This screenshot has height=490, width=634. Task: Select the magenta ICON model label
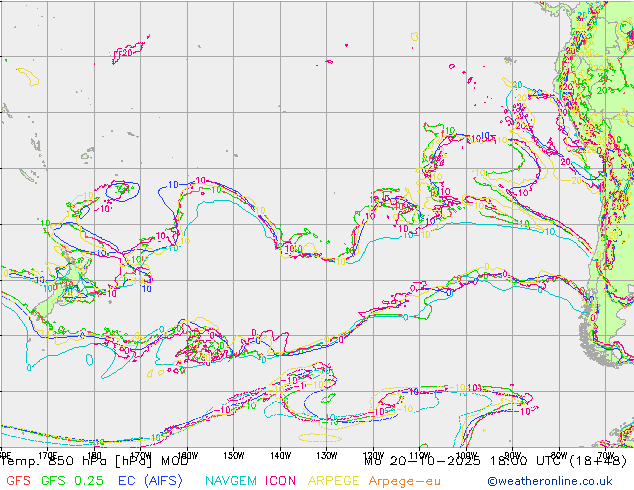(x=280, y=481)
